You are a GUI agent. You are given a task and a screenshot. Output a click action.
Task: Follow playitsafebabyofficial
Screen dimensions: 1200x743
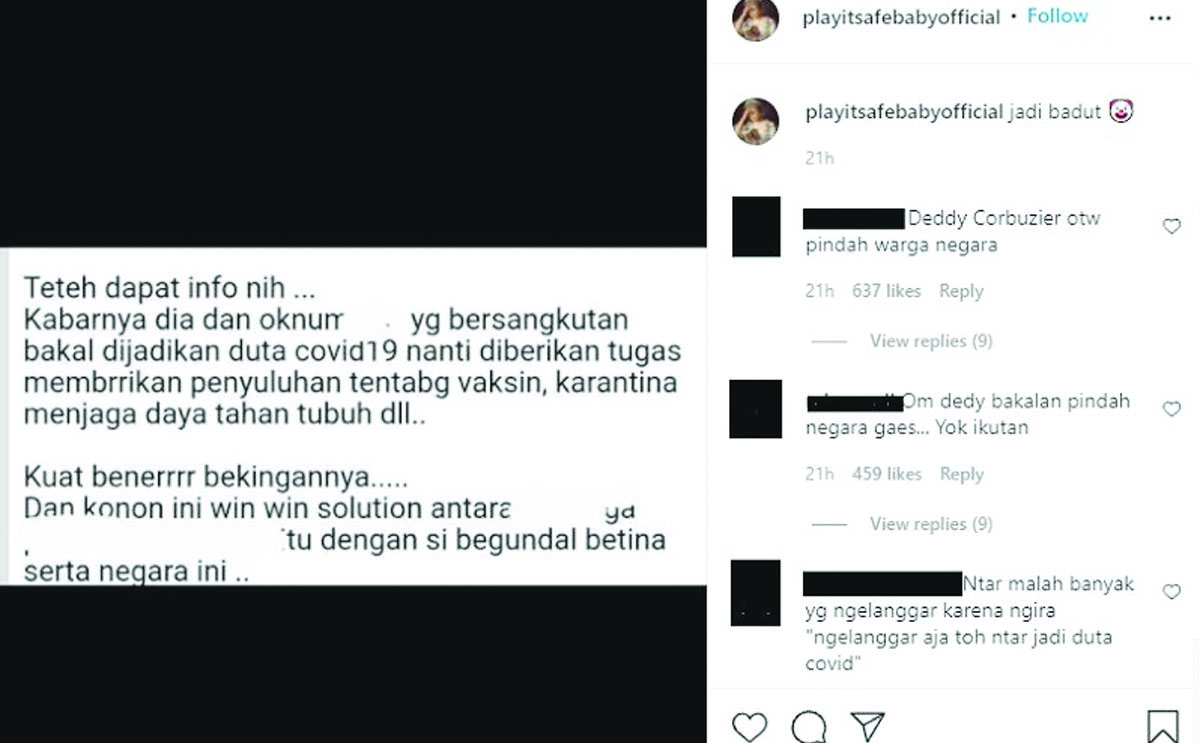(x=1057, y=17)
